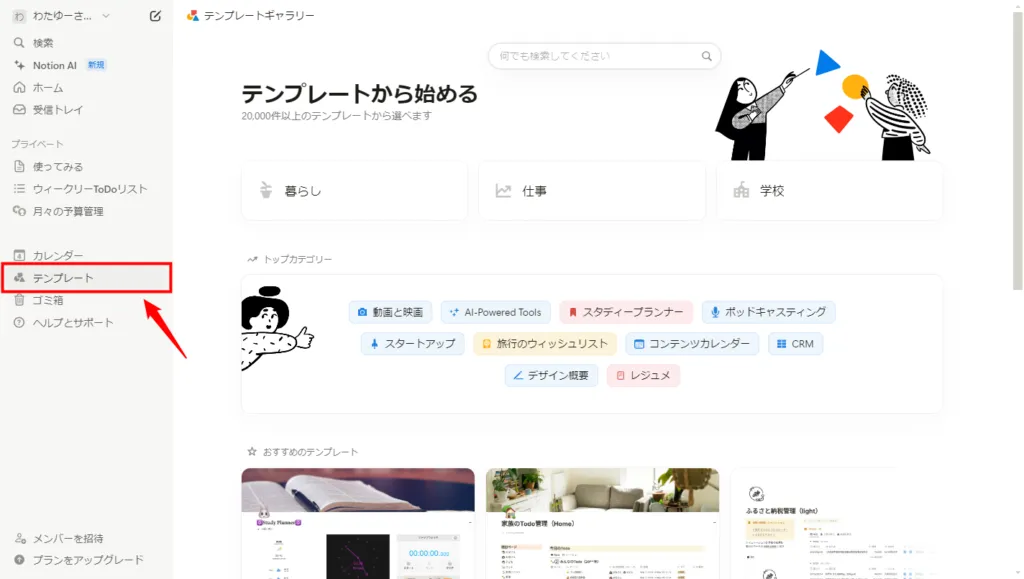Select the ポッドキャスティング tag
Image resolution: width=1024 pixels, height=579 pixels.
point(769,312)
